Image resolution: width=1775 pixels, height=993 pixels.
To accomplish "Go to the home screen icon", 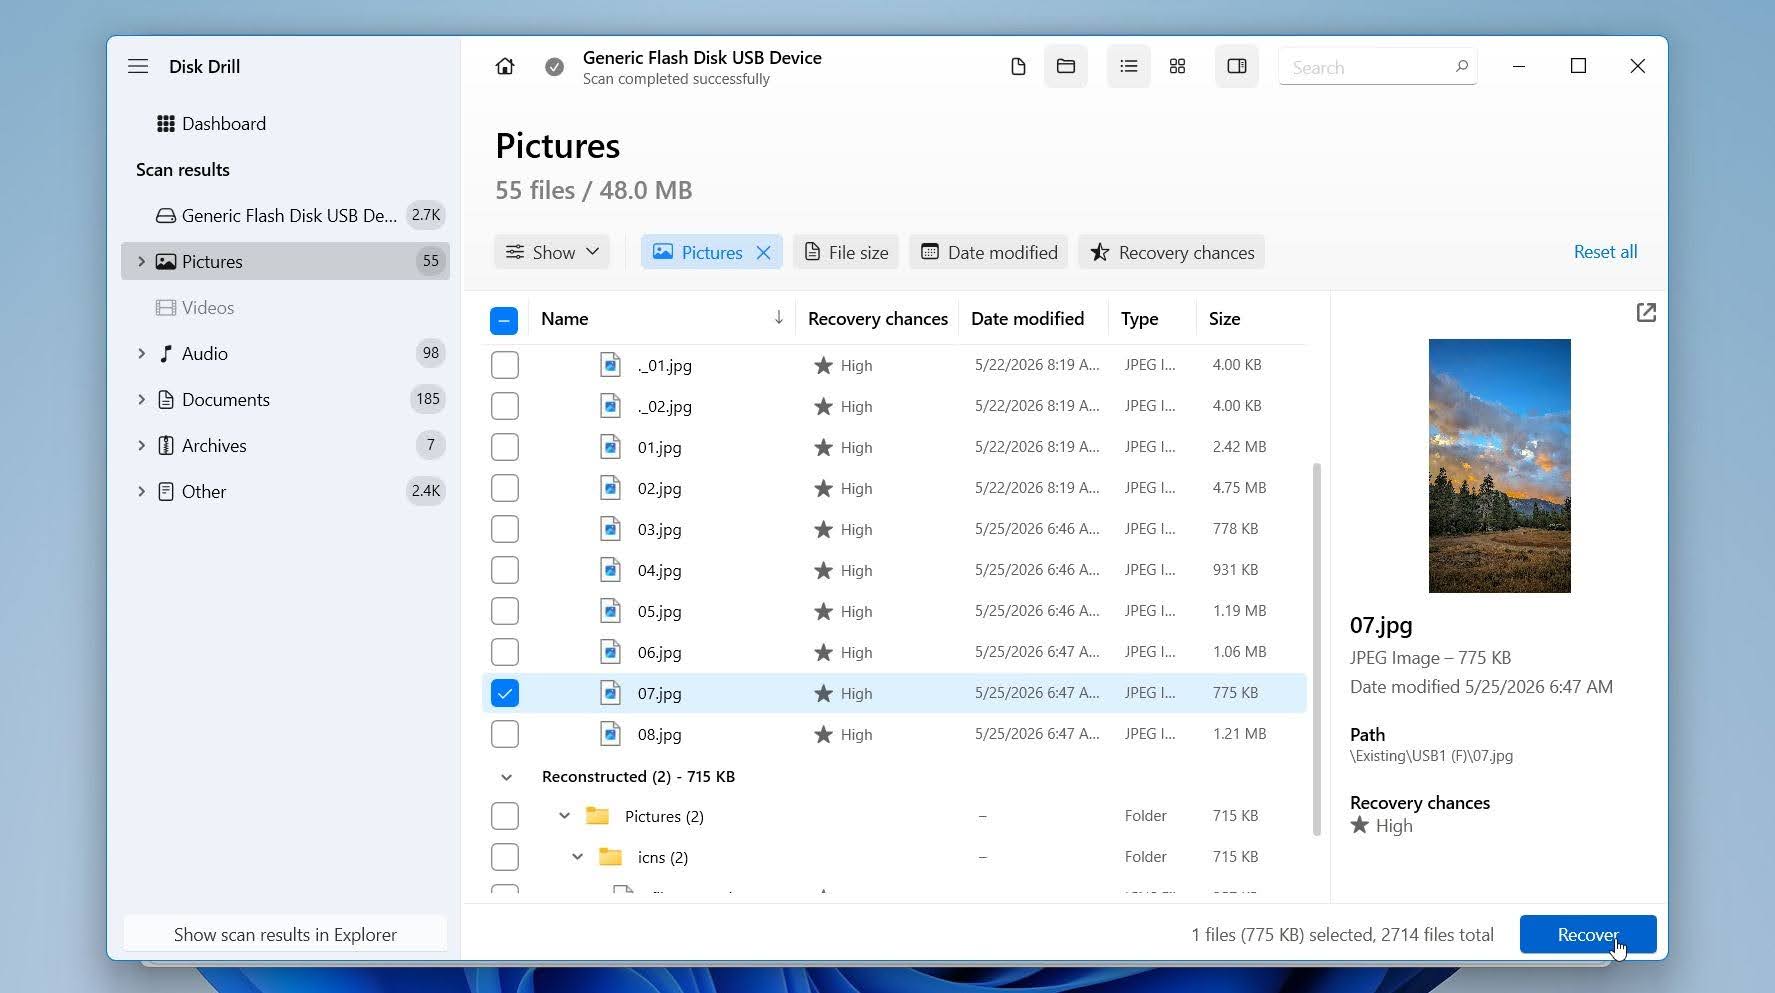I will [505, 66].
